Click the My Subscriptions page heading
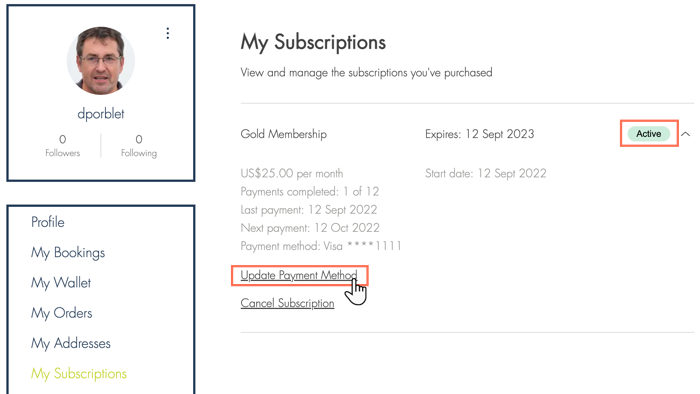700x394 pixels. point(313,42)
